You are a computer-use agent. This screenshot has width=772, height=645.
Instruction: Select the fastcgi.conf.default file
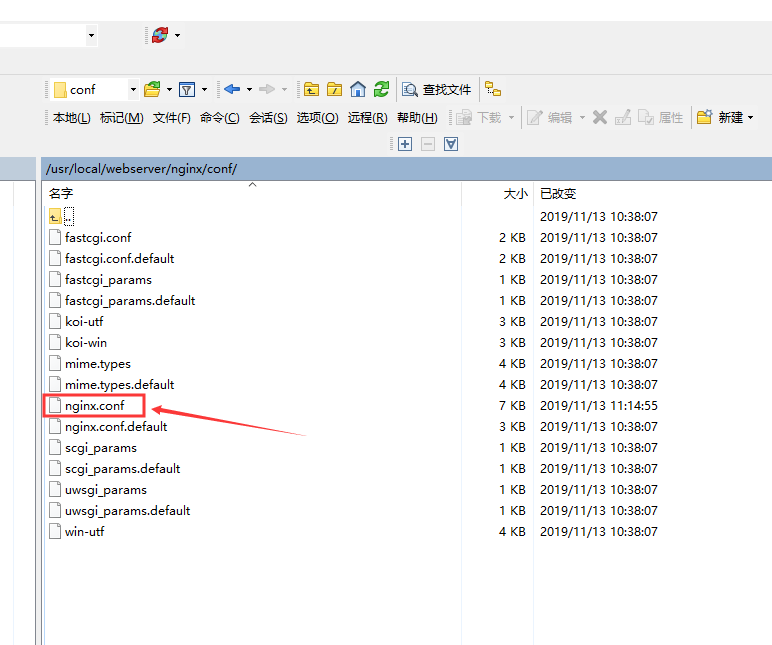(x=120, y=258)
